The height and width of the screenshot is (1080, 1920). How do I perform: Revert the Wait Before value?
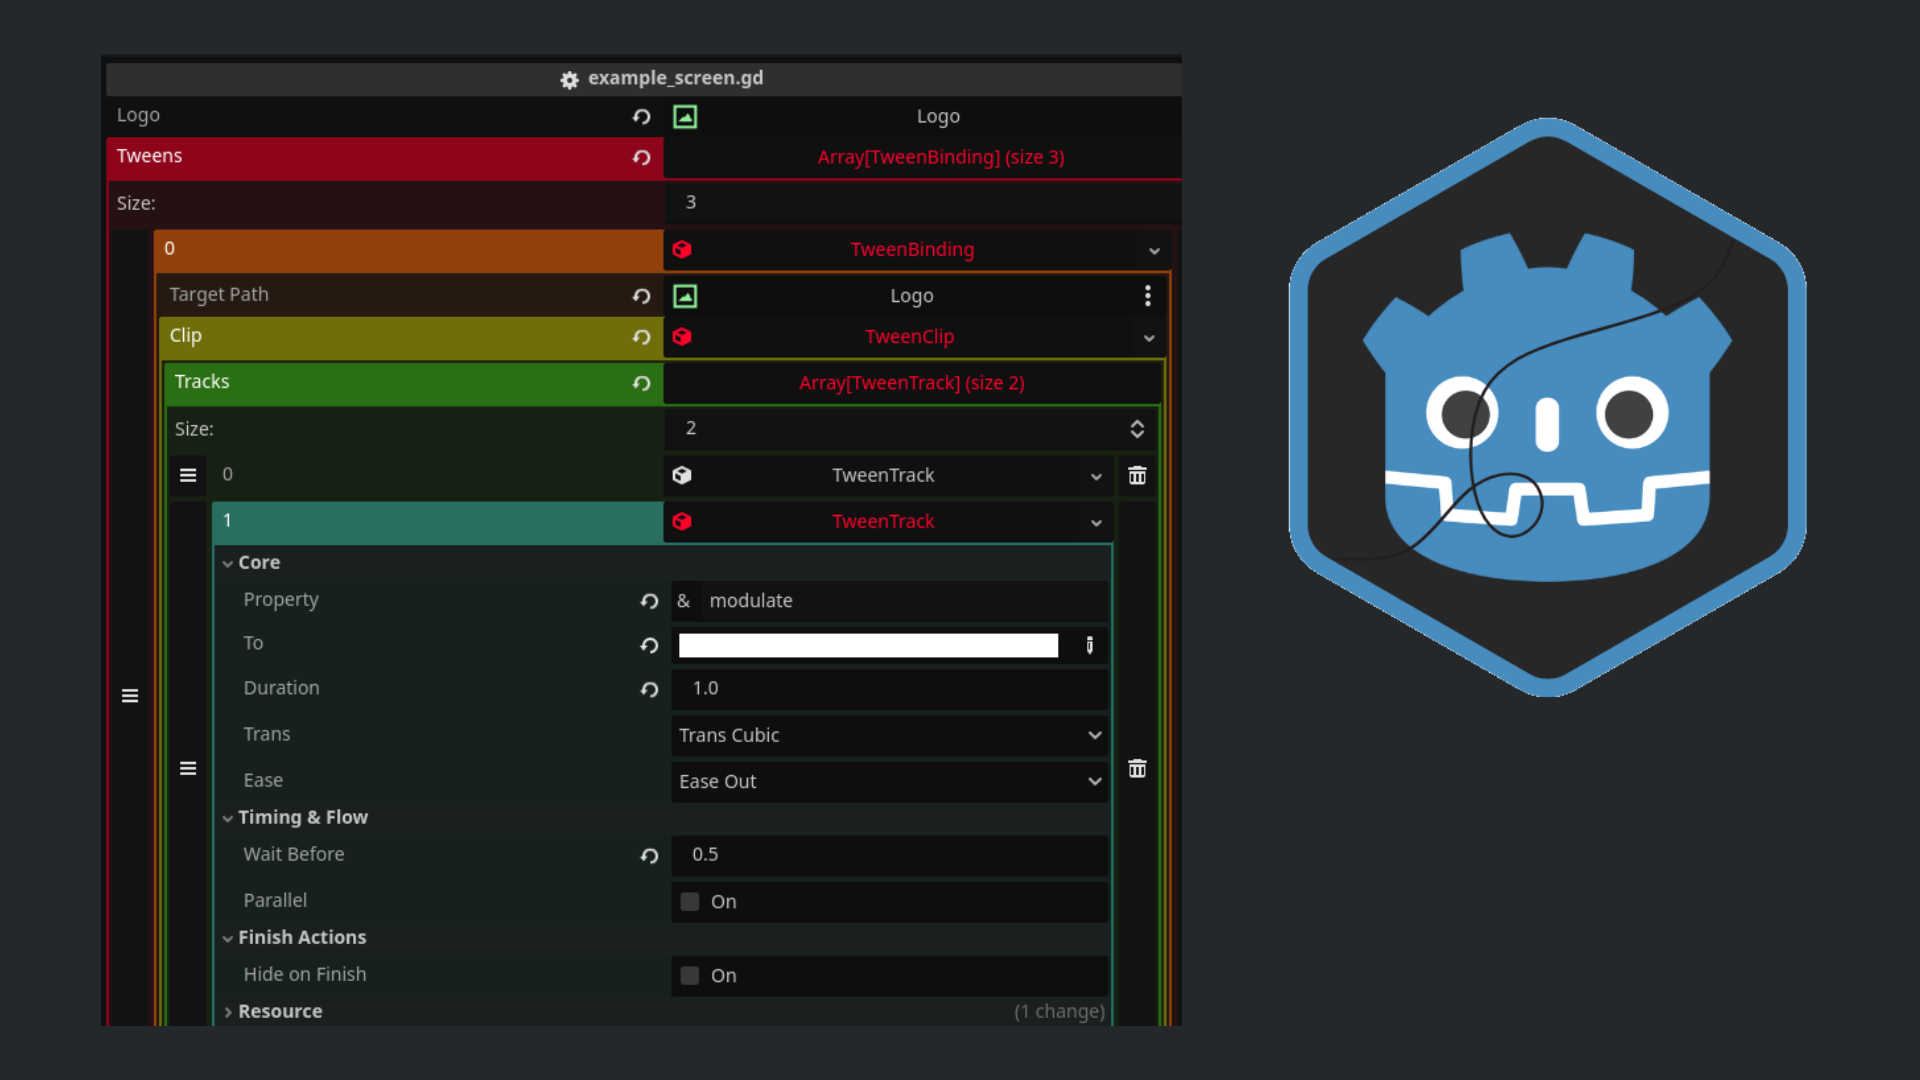click(x=649, y=856)
